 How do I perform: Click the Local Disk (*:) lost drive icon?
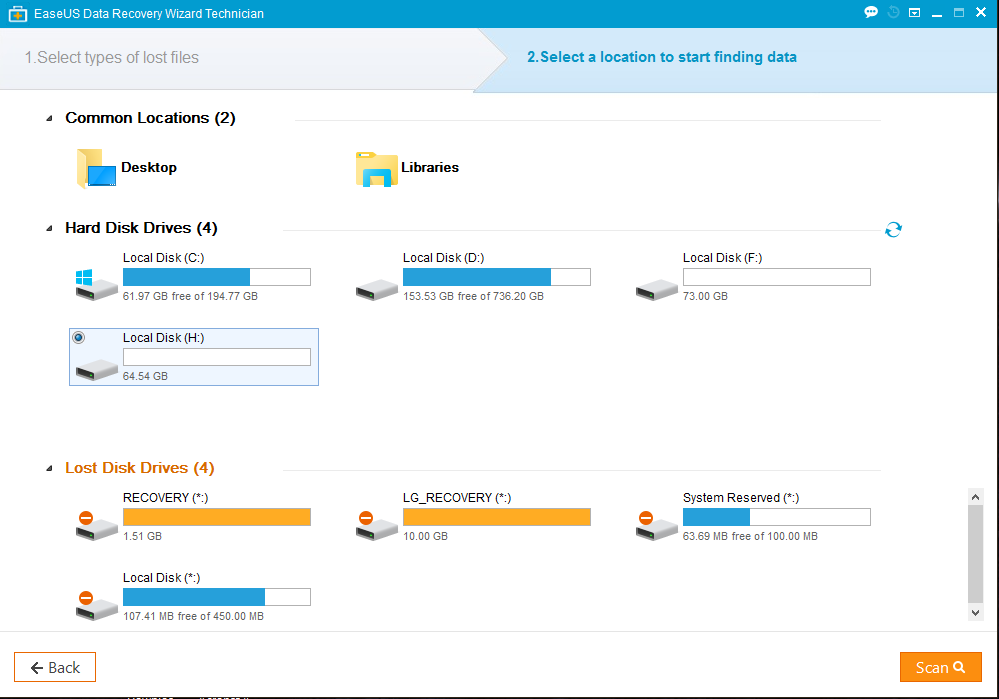pyautogui.click(x=96, y=606)
